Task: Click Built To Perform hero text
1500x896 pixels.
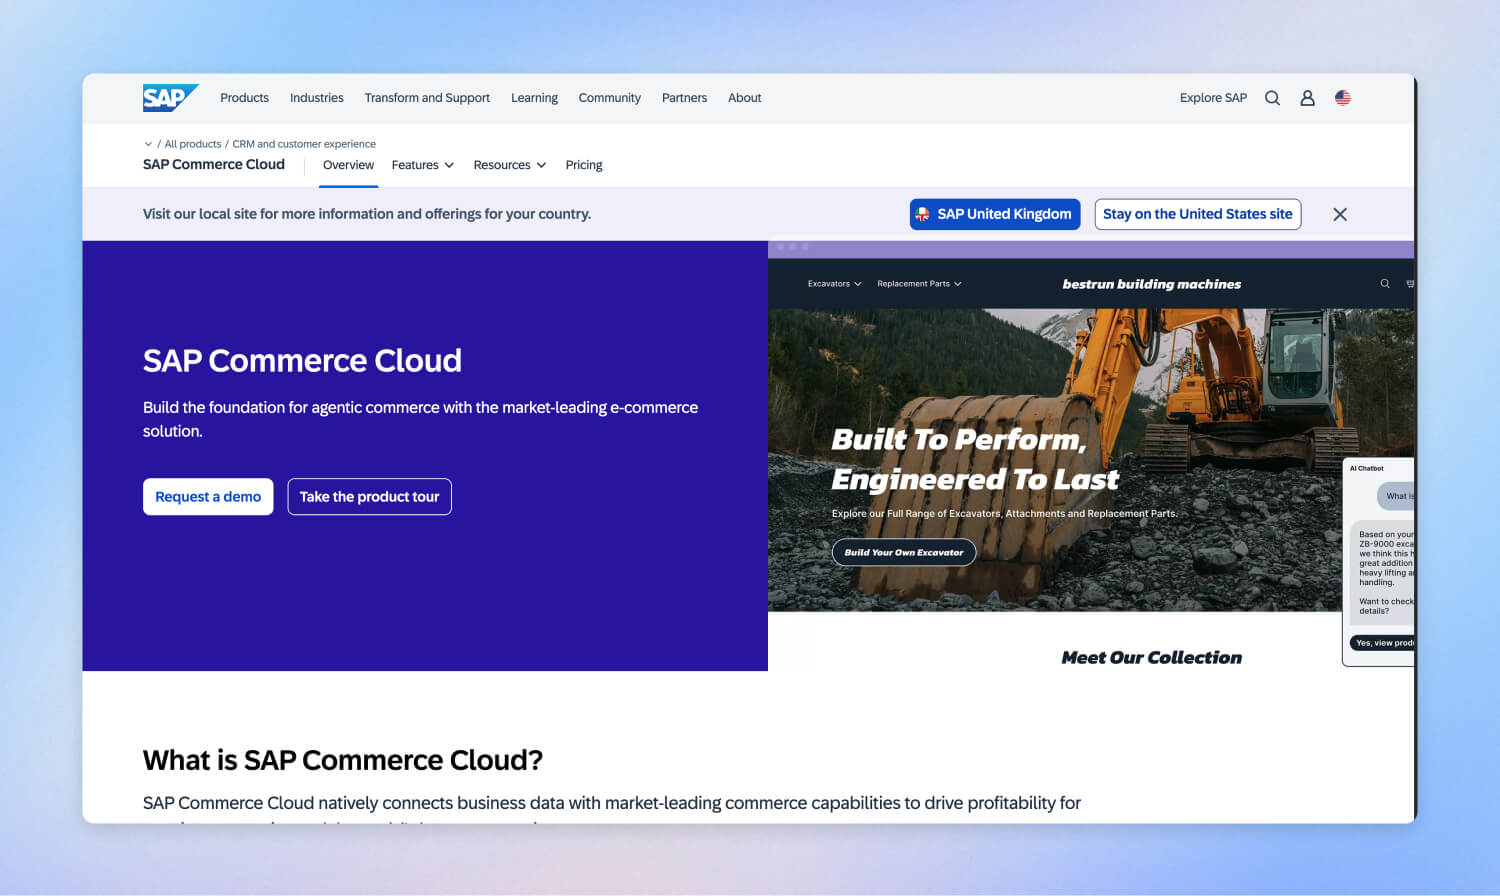Action: click(x=975, y=459)
